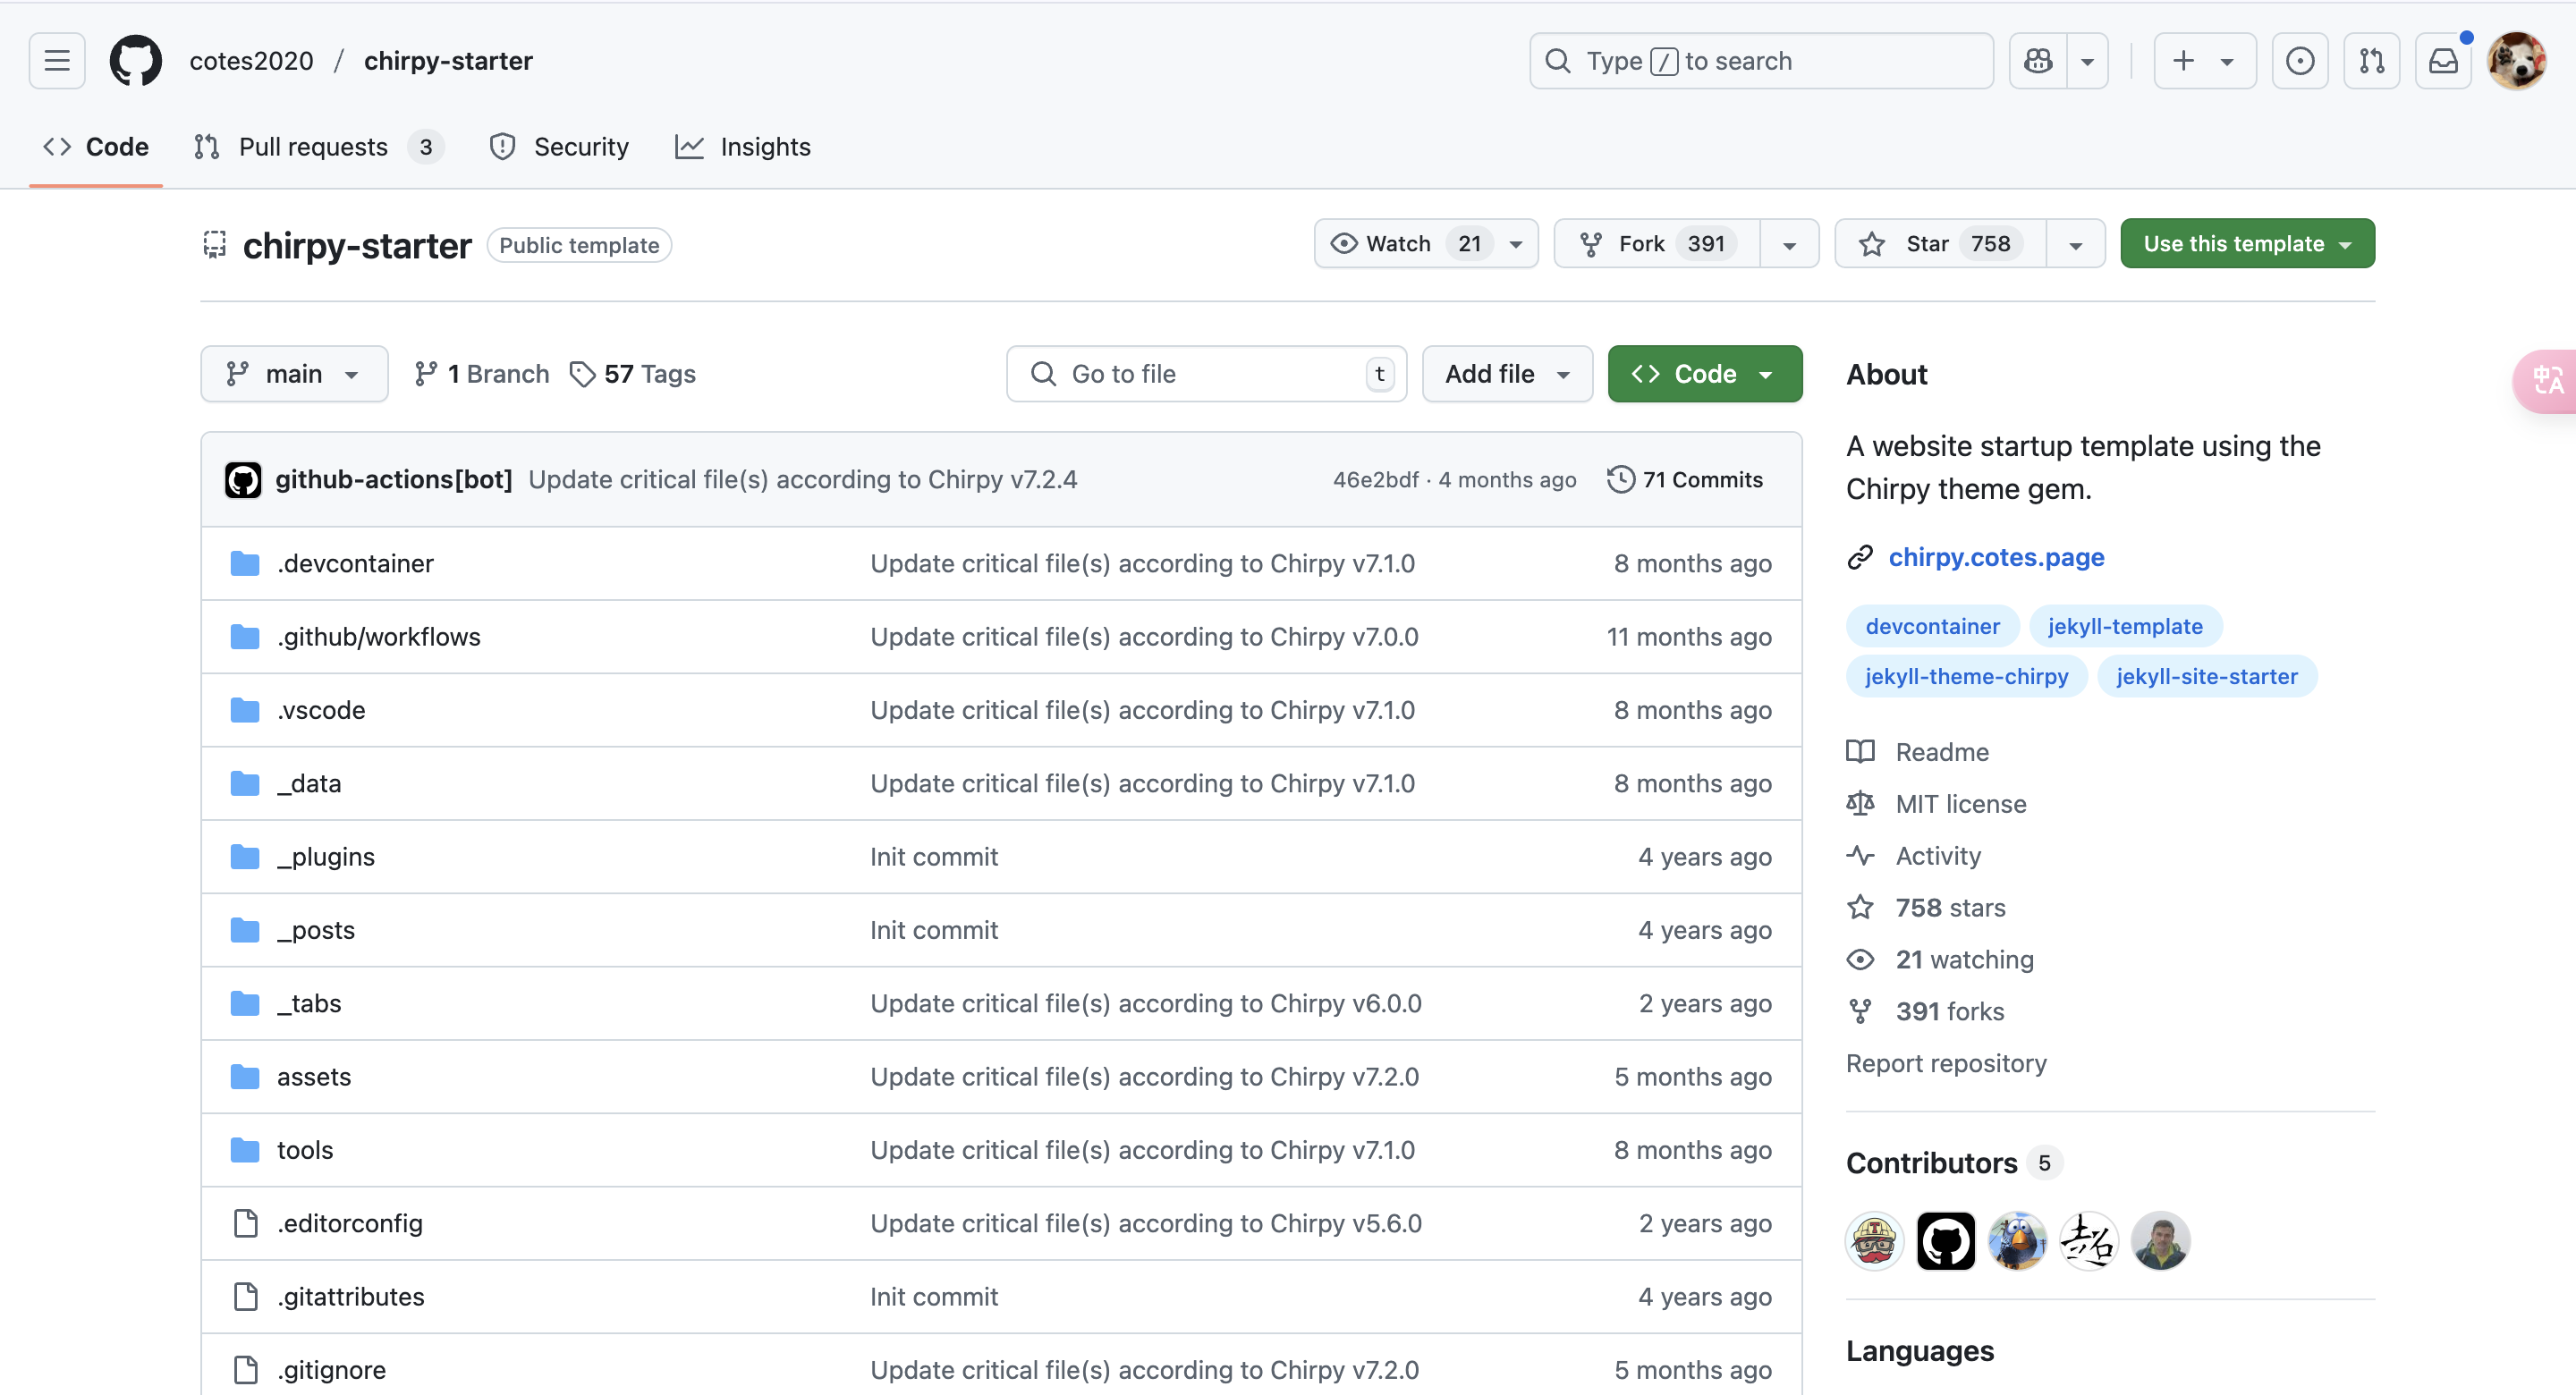
Task: Click first contributor avatar with hat
Action: [1874, 1241]
